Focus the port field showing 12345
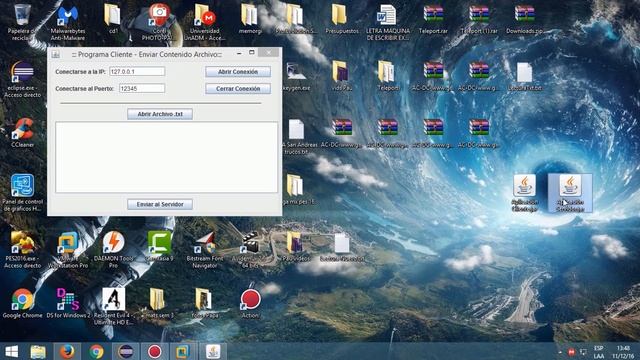The width and height of the screenshot is (640, 360). coord(142,88)
